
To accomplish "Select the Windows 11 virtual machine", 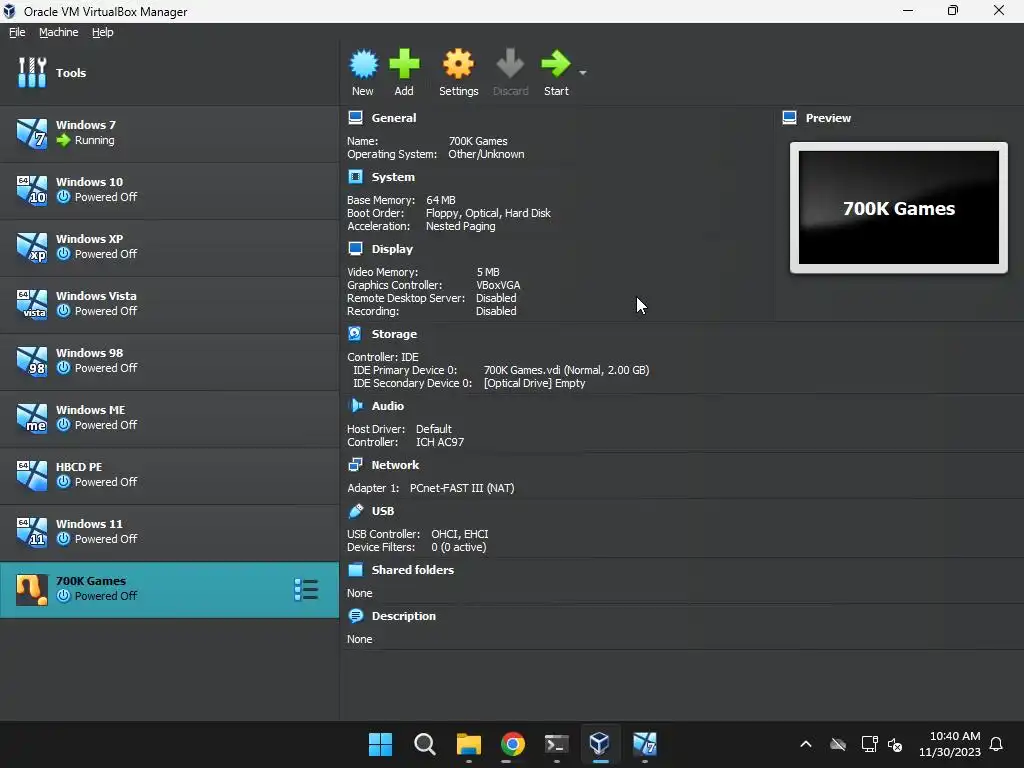I will click(x=169, y=532).
